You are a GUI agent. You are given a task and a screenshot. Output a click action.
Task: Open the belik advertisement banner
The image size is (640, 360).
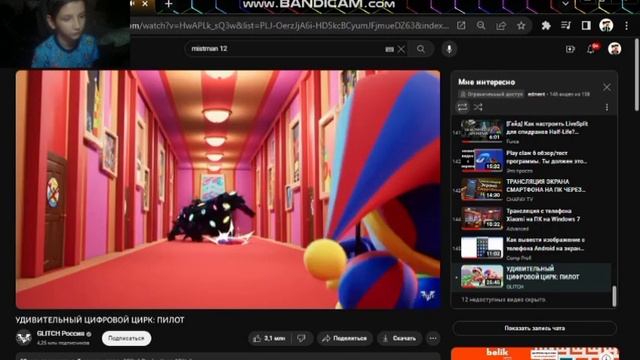535,353
